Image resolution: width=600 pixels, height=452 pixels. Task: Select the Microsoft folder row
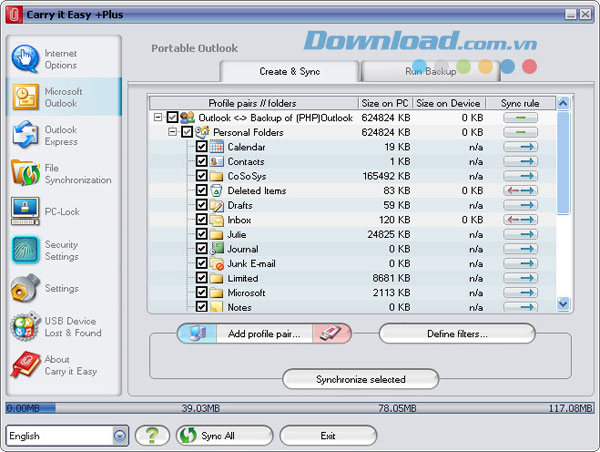click(x=352, y=292)
